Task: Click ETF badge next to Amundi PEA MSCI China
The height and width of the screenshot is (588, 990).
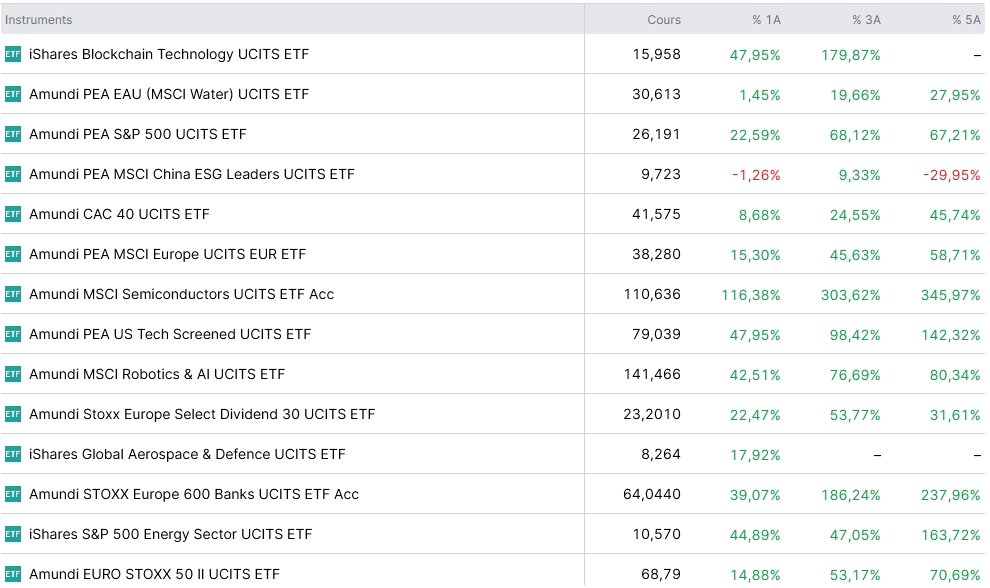Action: click(13, 174)
